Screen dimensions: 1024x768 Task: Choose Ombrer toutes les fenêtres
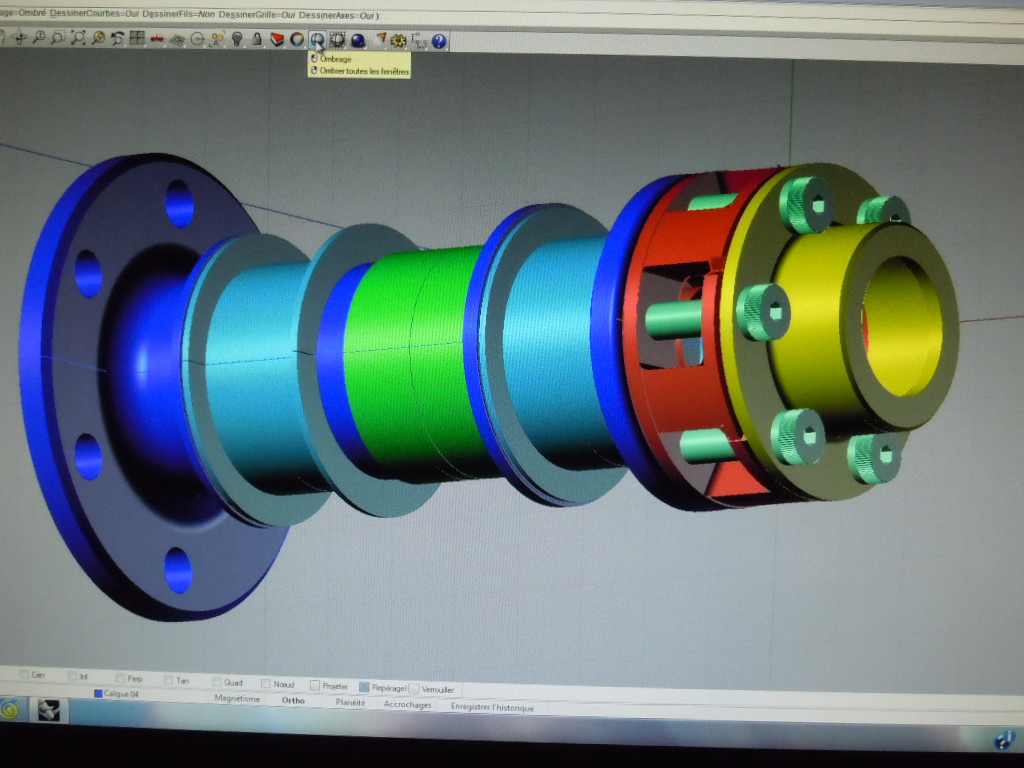click(x=364, y=71)
